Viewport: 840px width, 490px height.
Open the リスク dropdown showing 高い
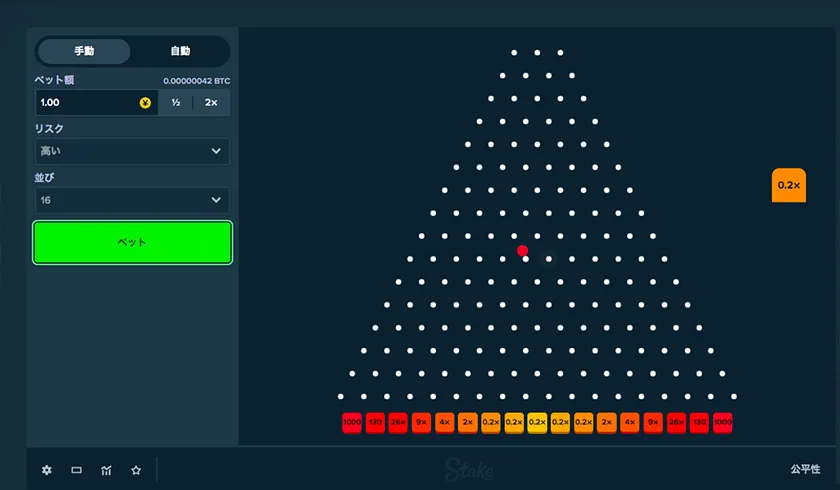tap(132, 151)
